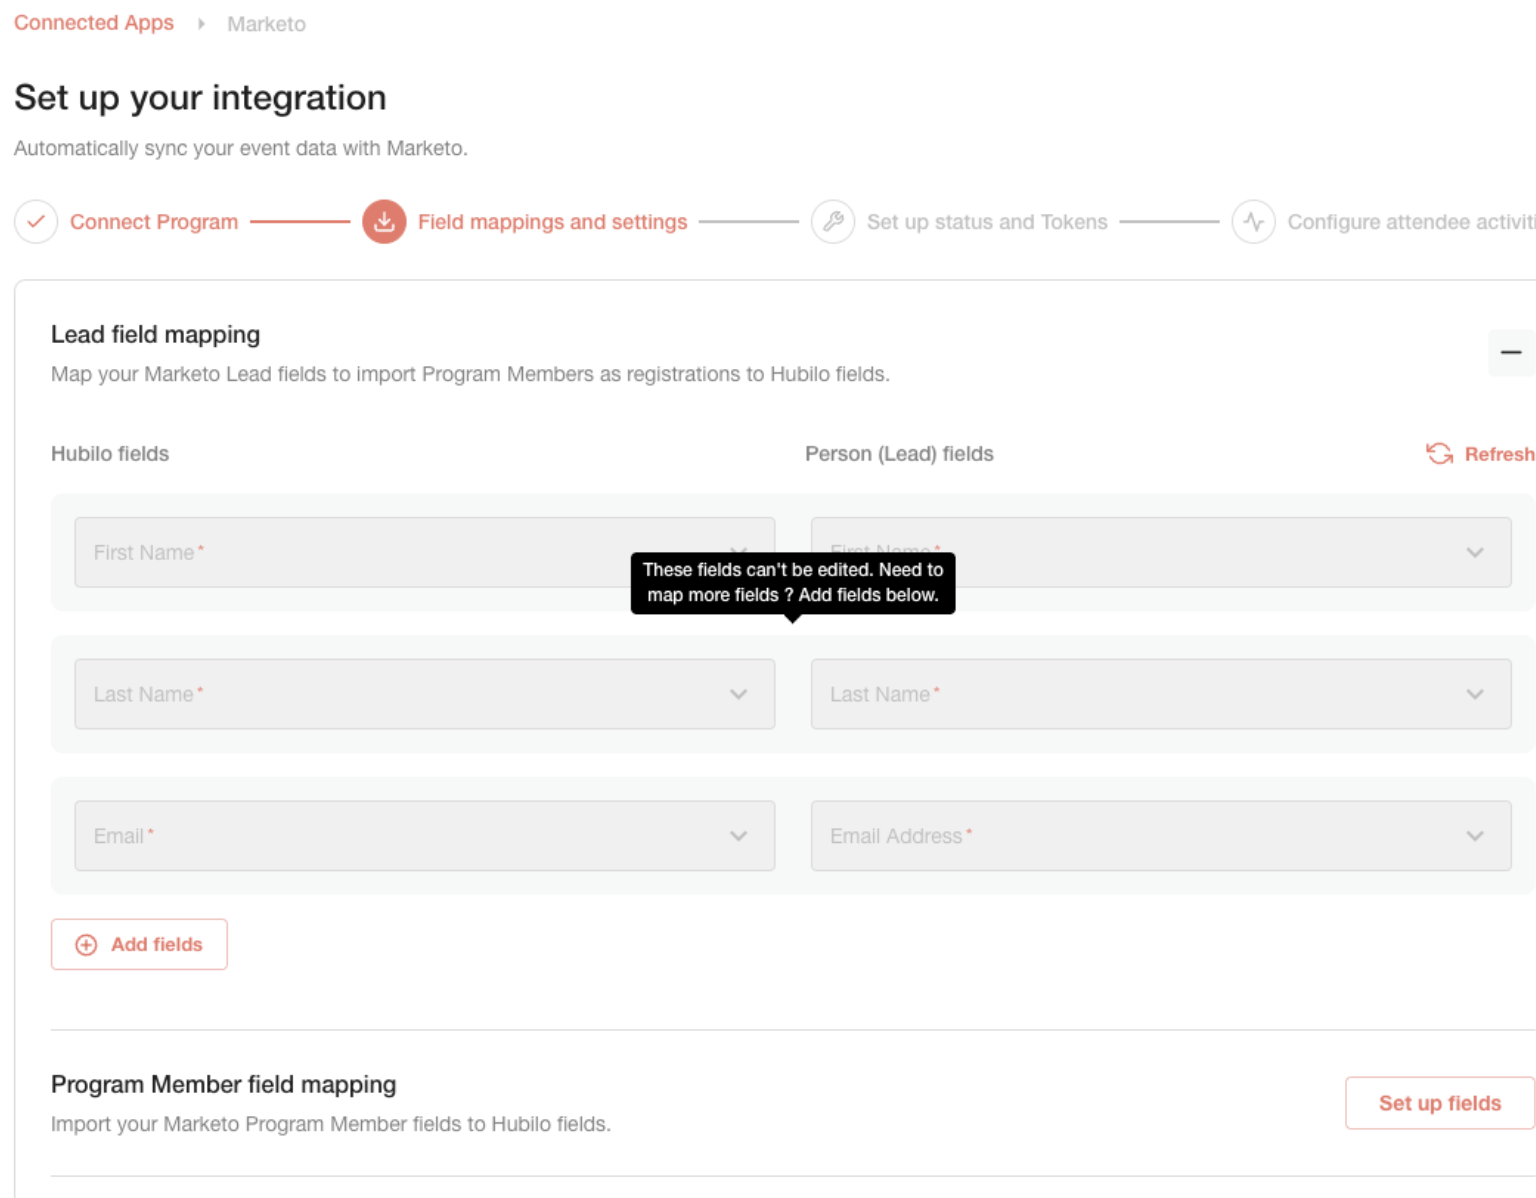The image size is (1536, 1198).
Task: Open the Hubilo First Name dropdown
Action: [425, 552]
